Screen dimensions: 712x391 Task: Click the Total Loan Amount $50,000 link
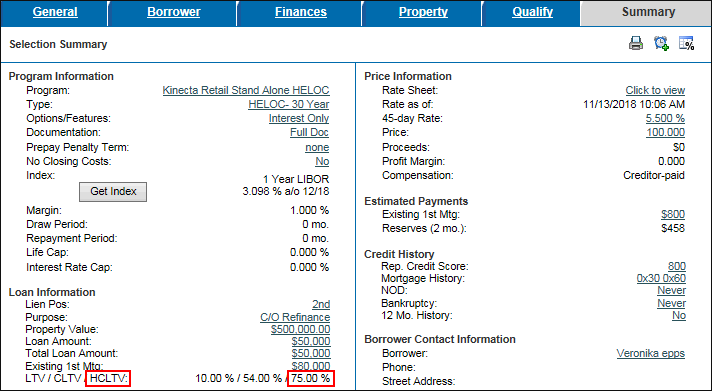(311, 353)
